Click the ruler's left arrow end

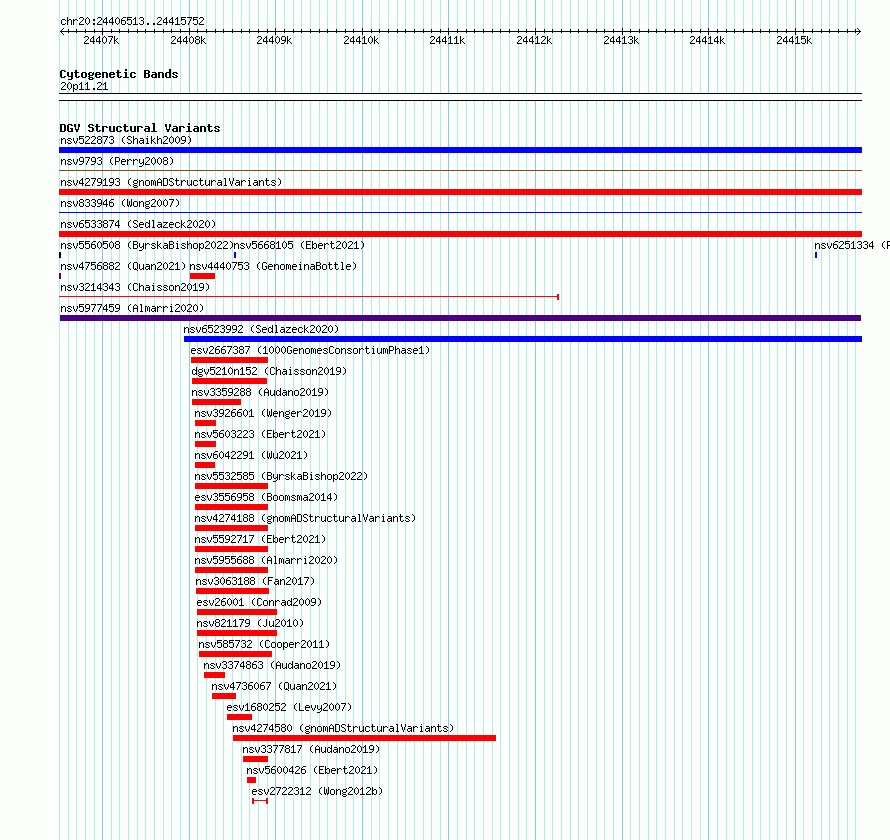tap(62, 31)
